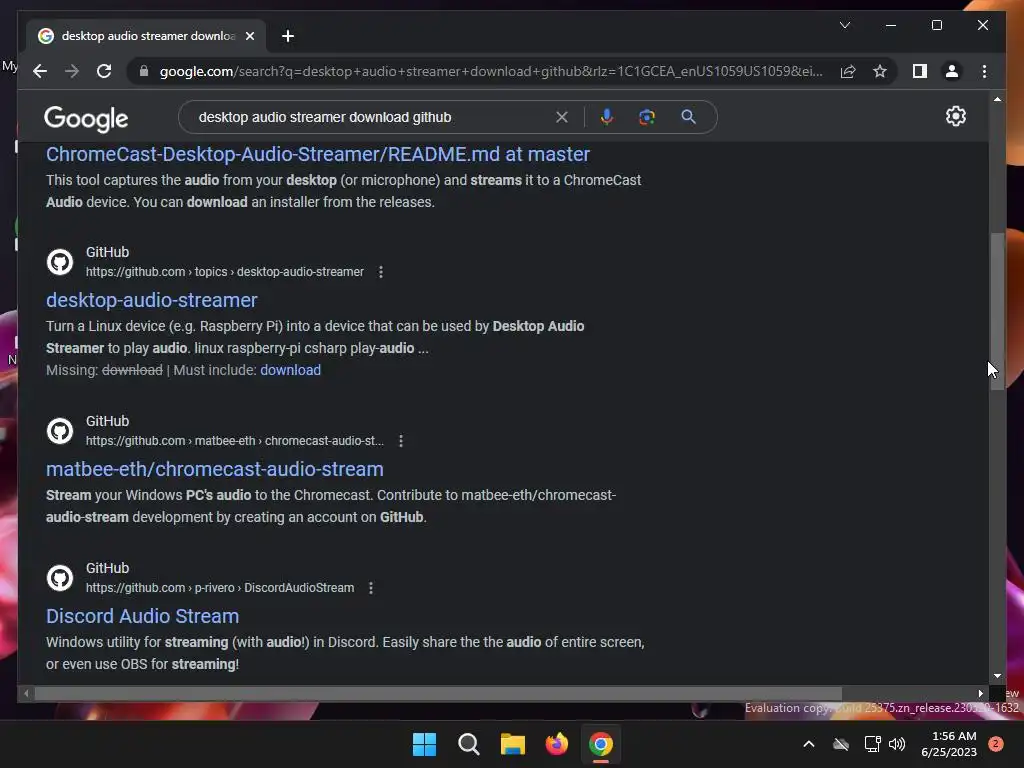Open matbee-eth/chromecast-audio-stream result
This screenshot has width=1024, height=768.
click(215, 470)
